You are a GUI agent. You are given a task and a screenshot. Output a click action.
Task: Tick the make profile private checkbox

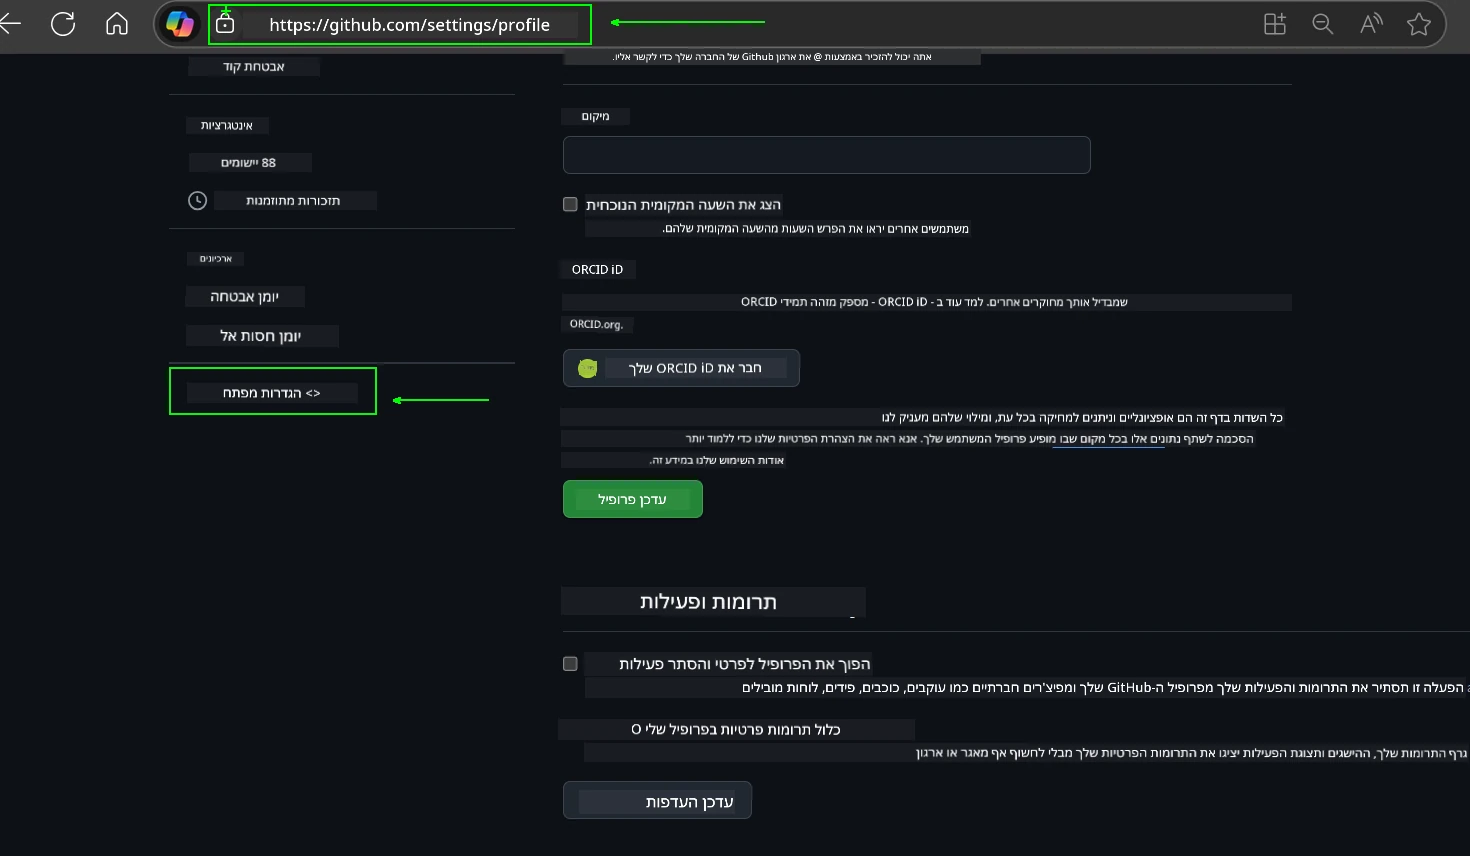click(570, 664)
